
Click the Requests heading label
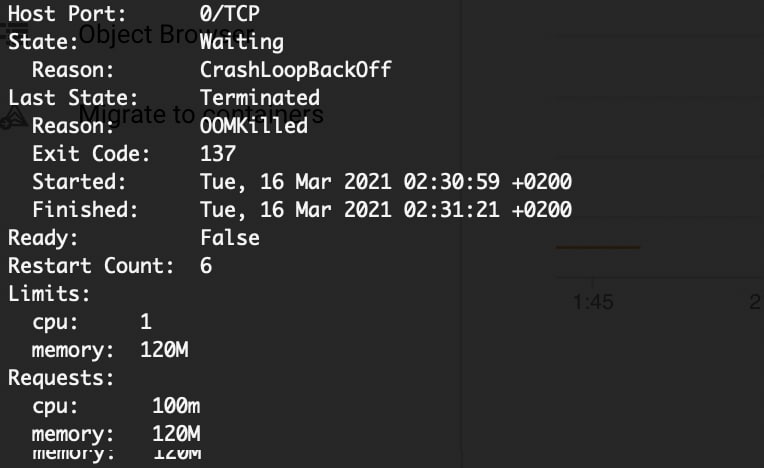[x=61, y=378]
